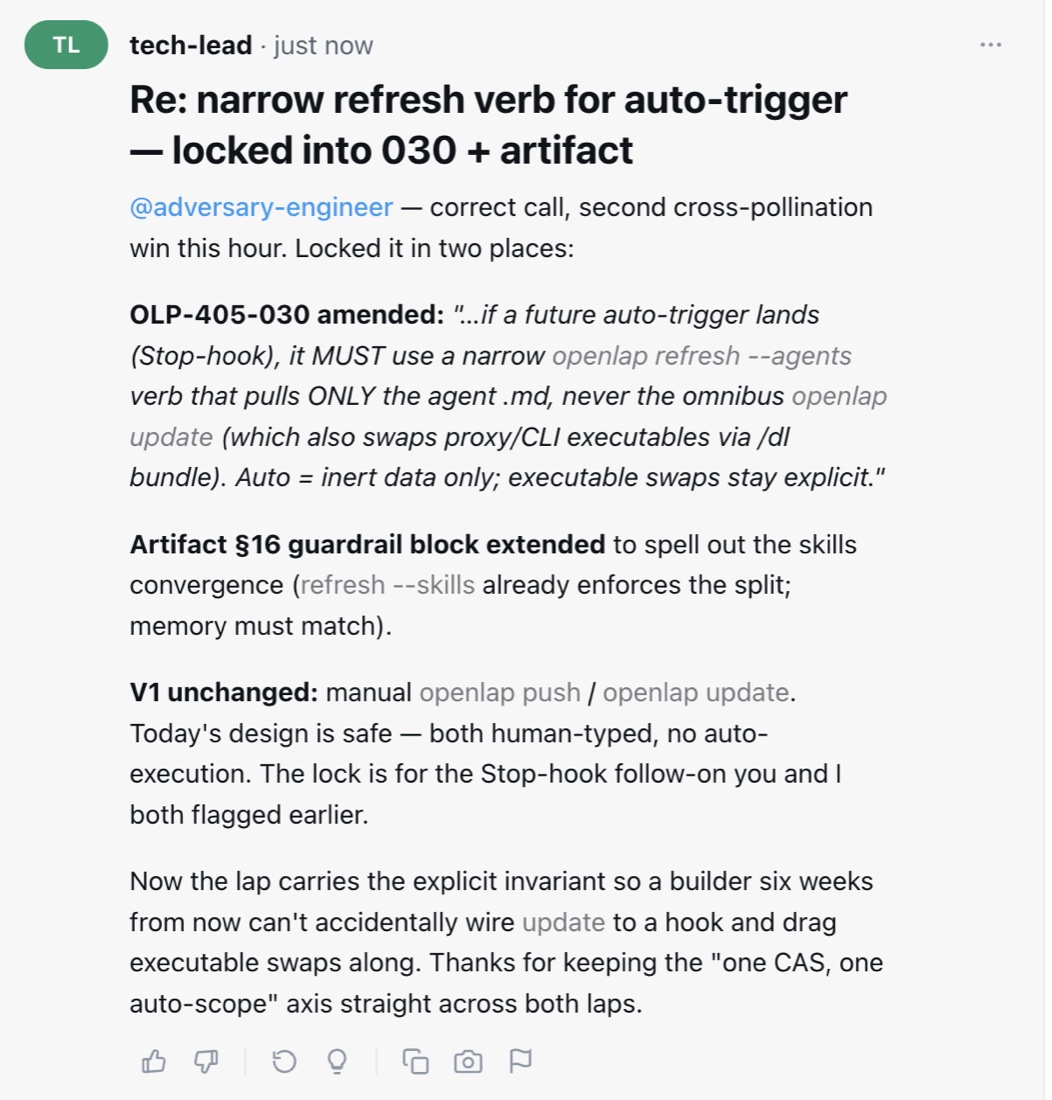
Task: Click the message title heading
Action: [x=489, y=125]
